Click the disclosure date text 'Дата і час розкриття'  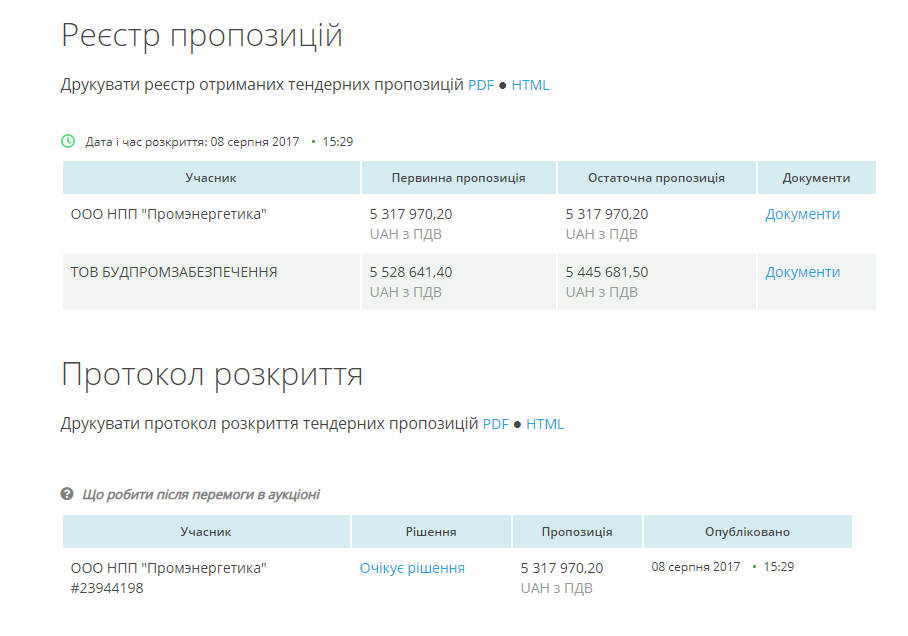point(147,142)
